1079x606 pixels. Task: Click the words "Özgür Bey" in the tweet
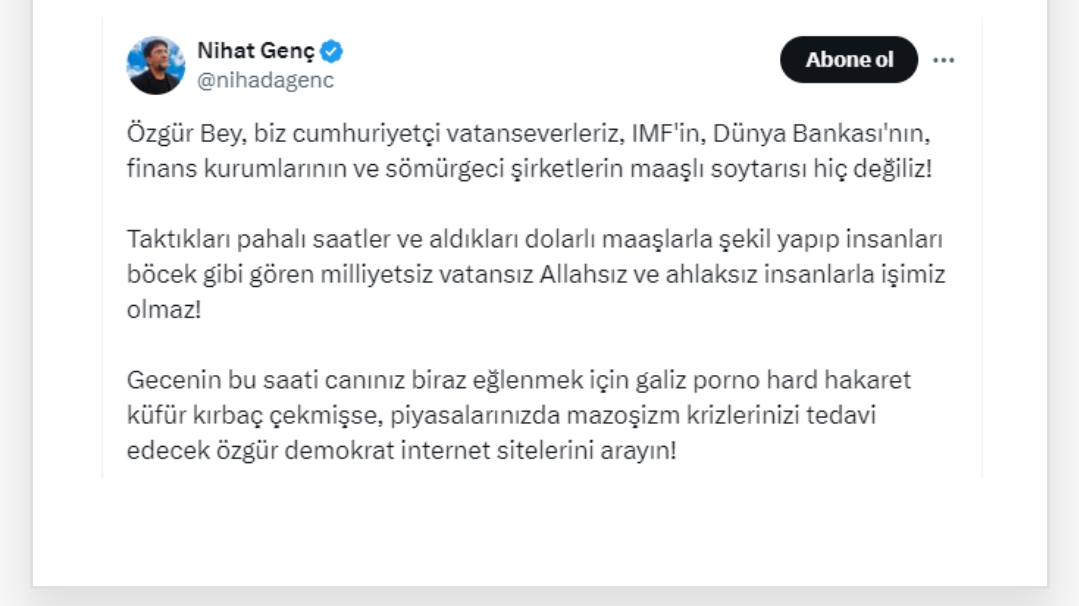click(186, 133)
